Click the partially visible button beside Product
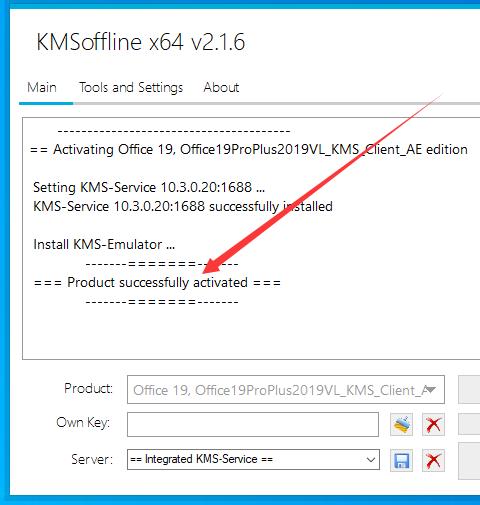 coord(469,390)
